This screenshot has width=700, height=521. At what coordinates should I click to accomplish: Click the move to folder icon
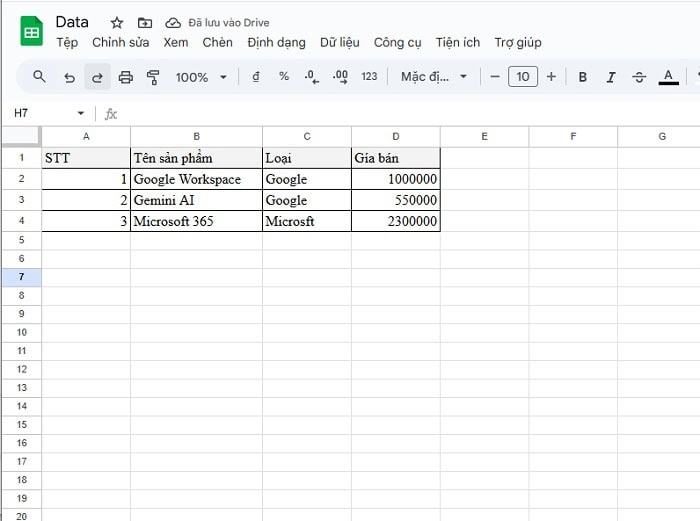(x=145, y=22)
